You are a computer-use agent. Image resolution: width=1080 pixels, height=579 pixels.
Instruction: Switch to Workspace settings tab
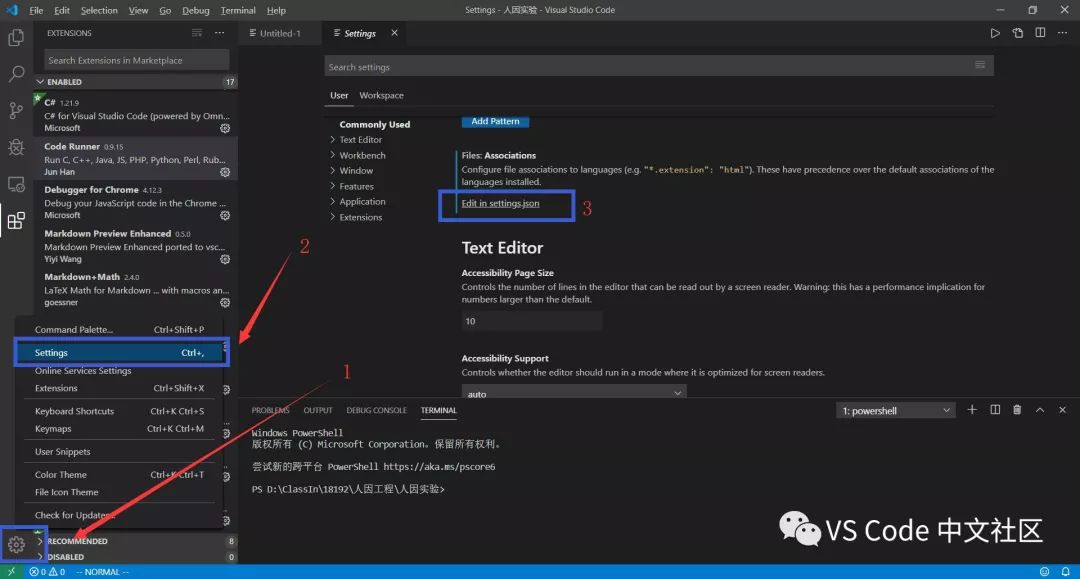[381, 95]
